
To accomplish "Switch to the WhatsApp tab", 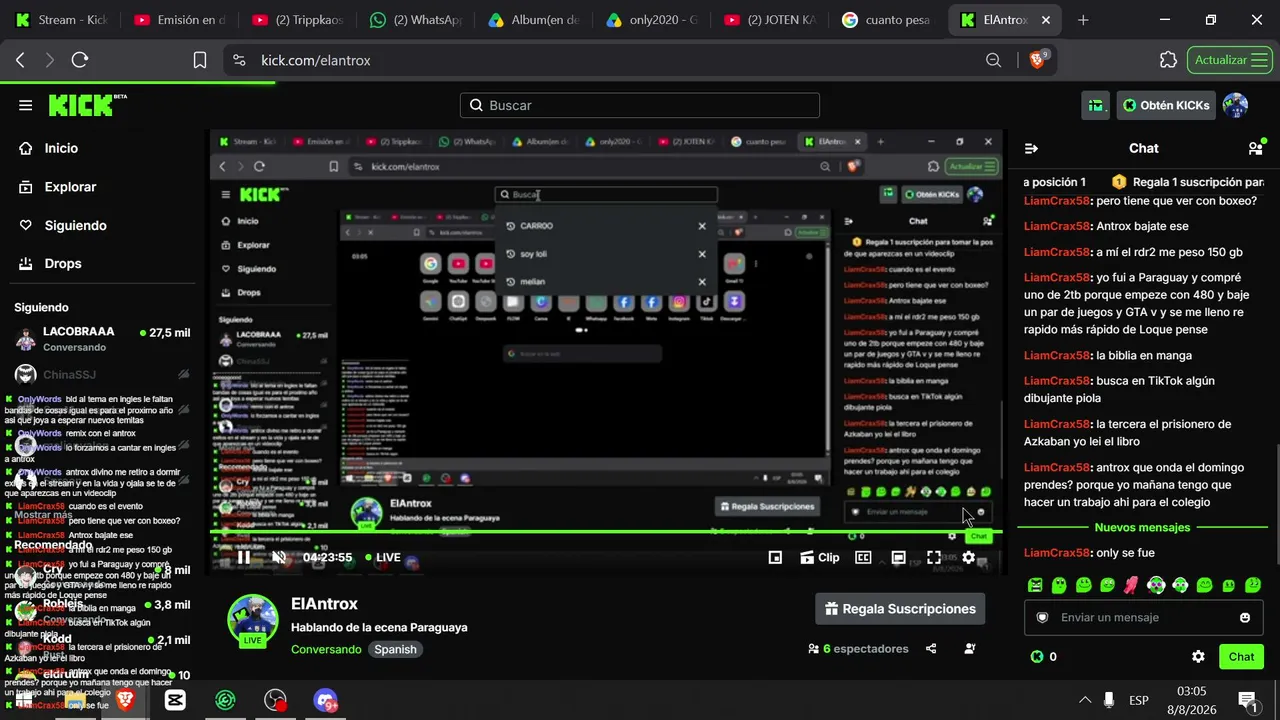I will 416,20.
